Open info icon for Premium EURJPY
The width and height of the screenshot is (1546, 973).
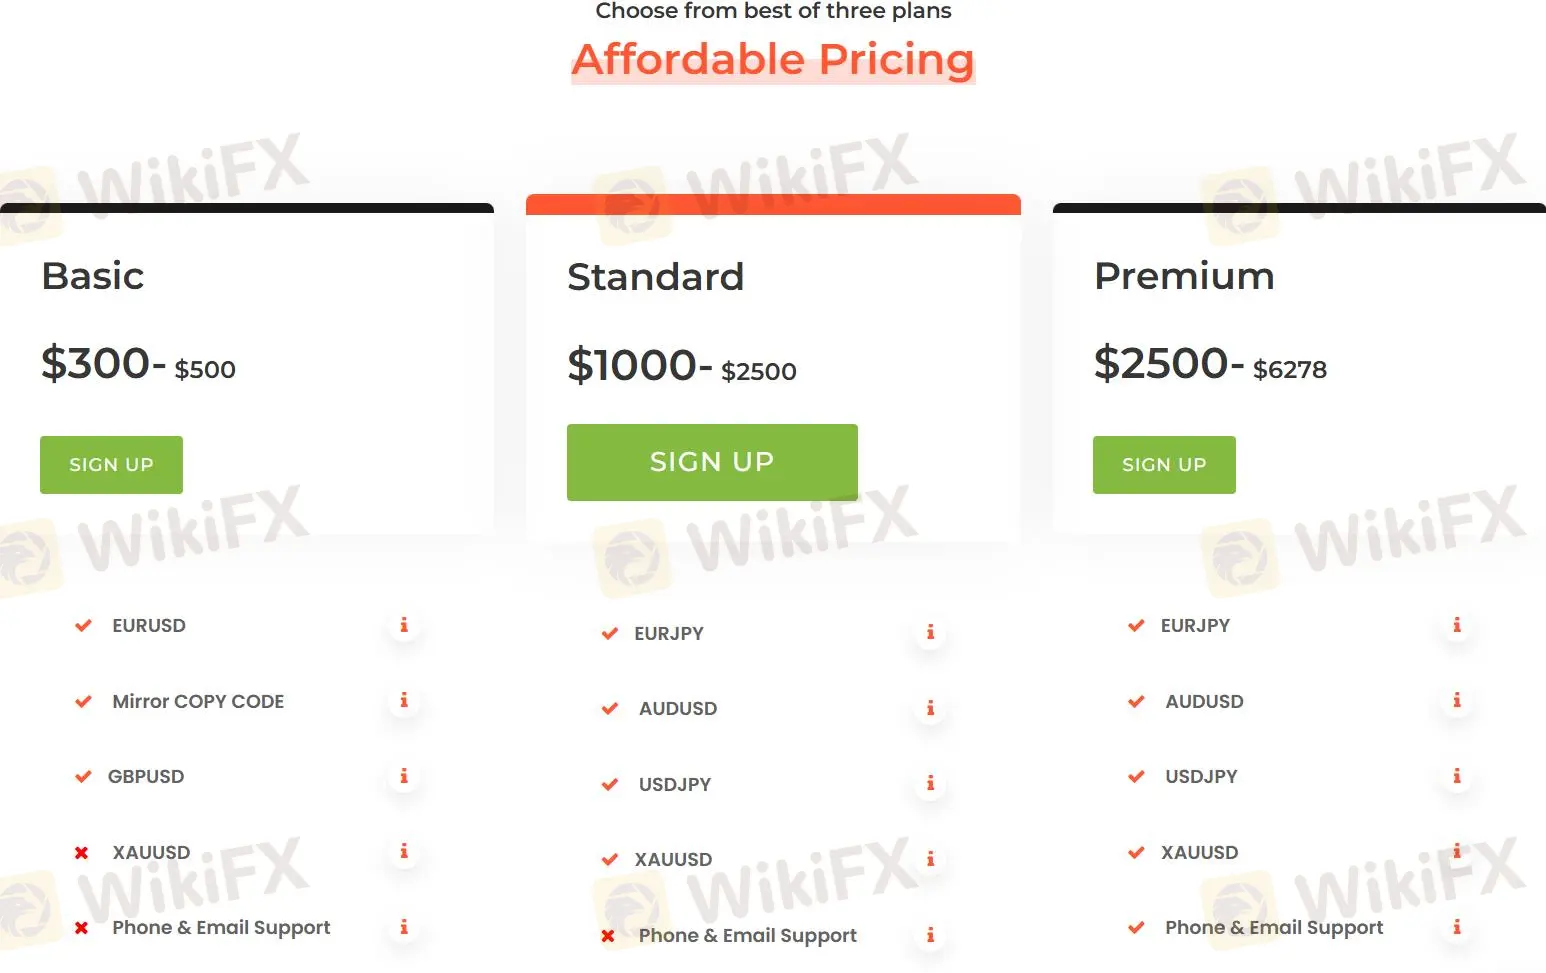click(1457, 625)
